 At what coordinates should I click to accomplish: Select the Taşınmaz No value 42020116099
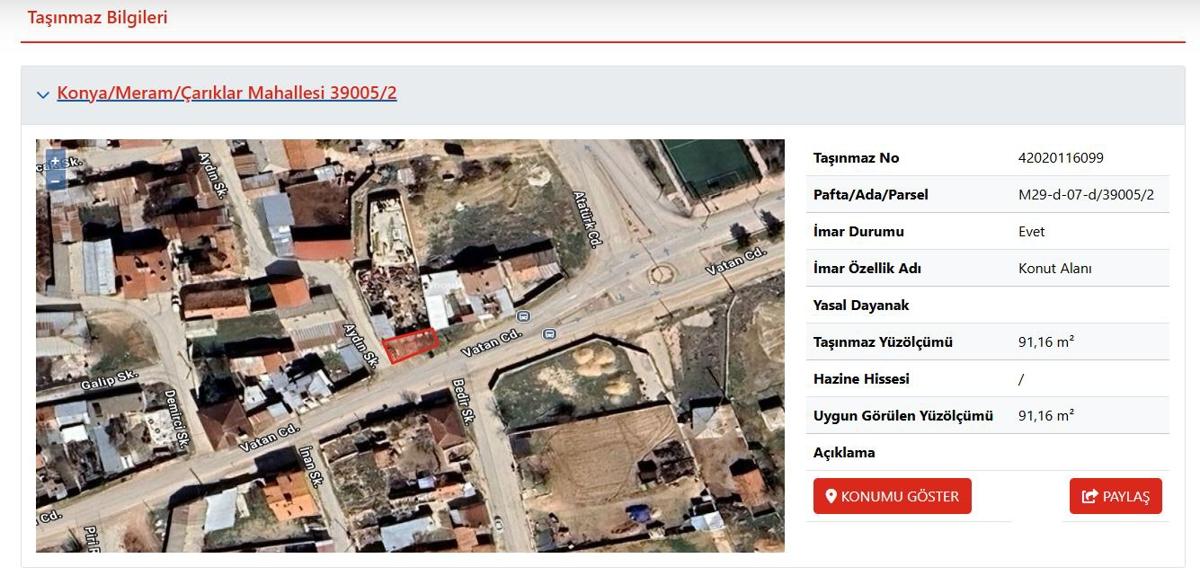(x=1060, y=158)
